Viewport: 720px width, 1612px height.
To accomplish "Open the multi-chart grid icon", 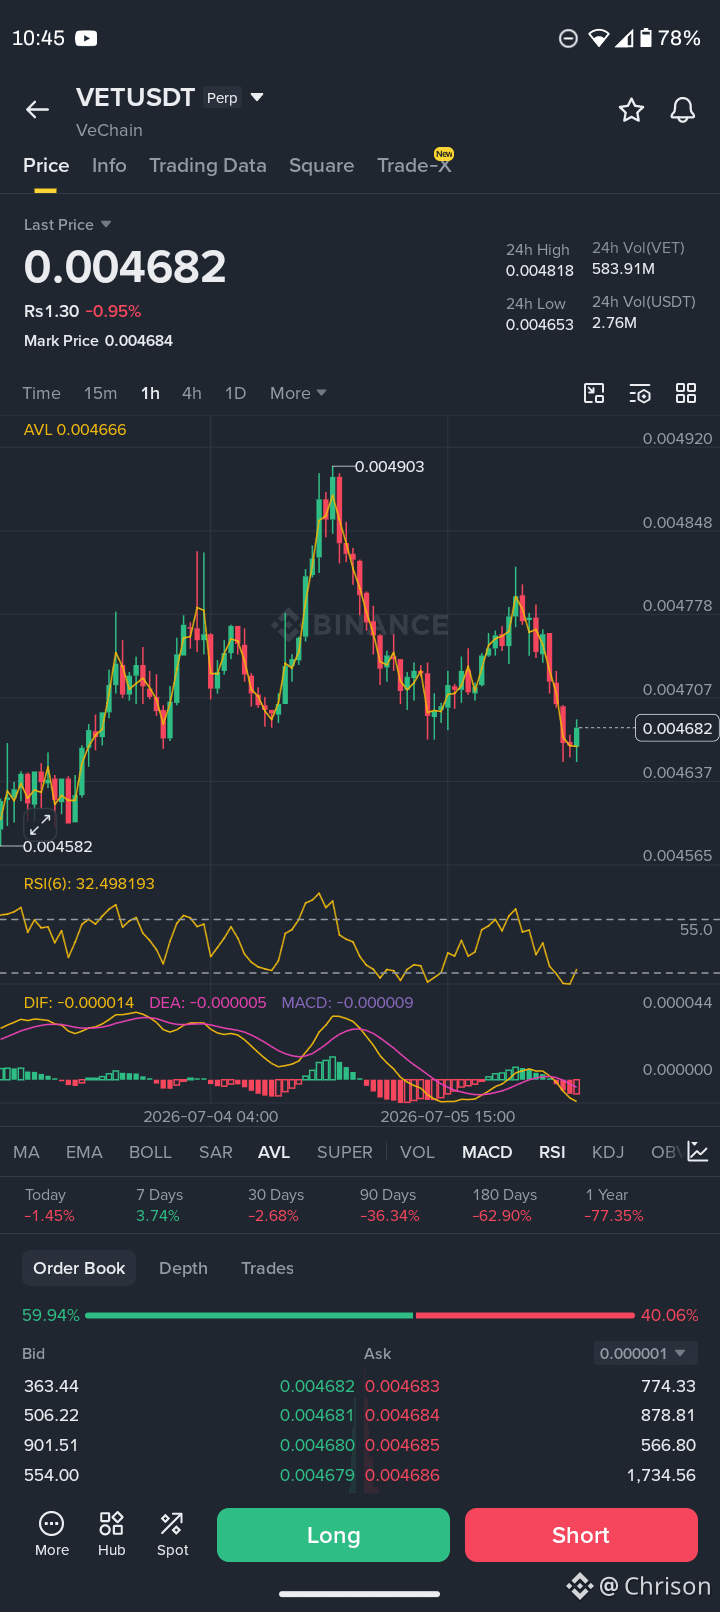I will pyautogui.click(x=686, y=393).
